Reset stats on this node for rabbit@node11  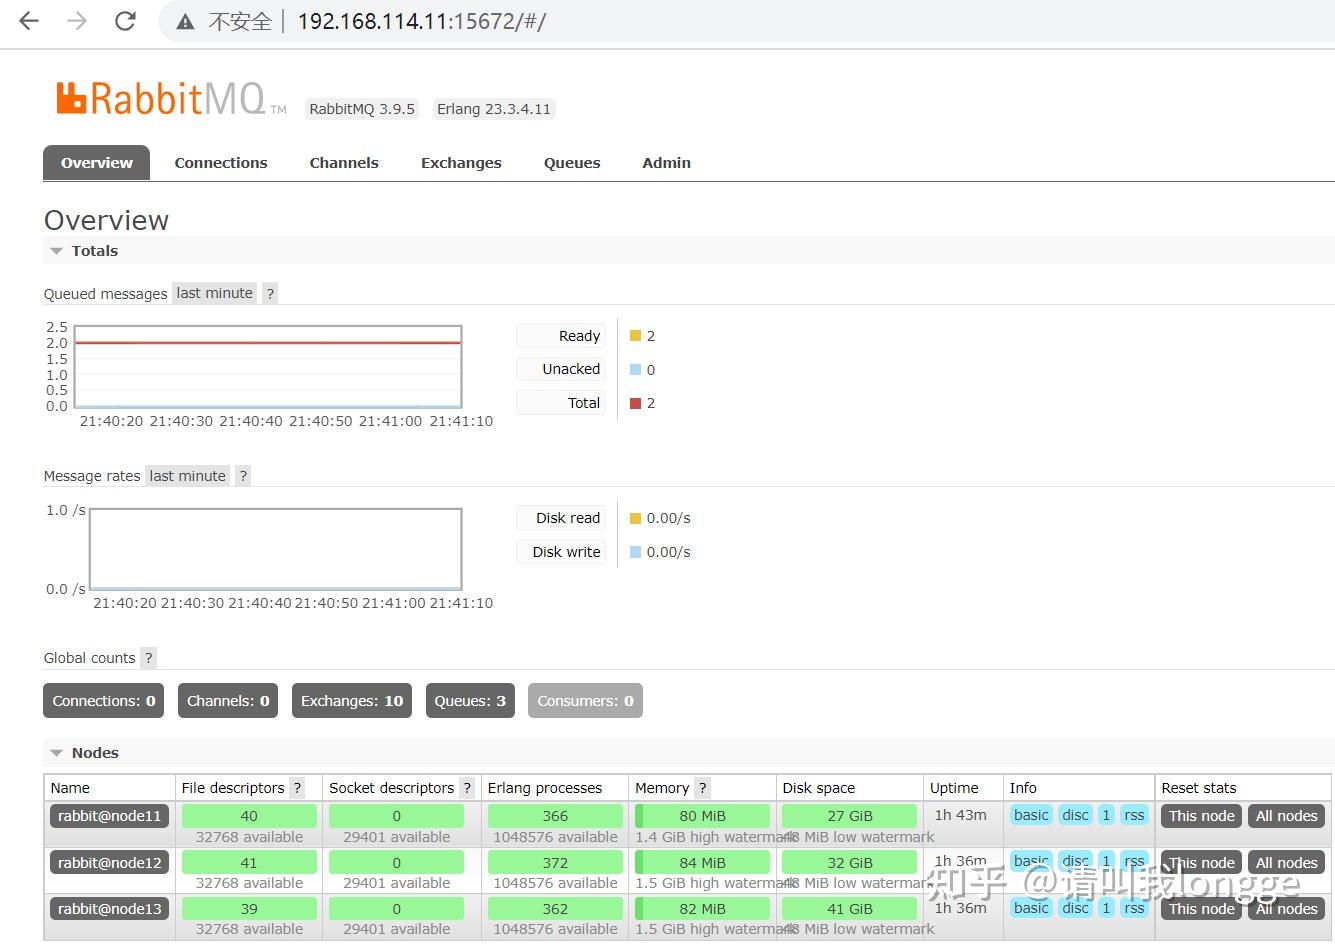pyautogui.click(x=1202, y=816)
